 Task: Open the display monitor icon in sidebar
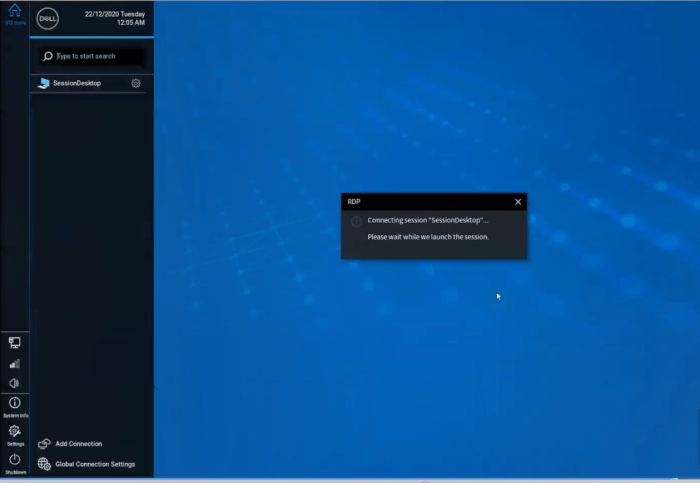[x=14, y=343]
